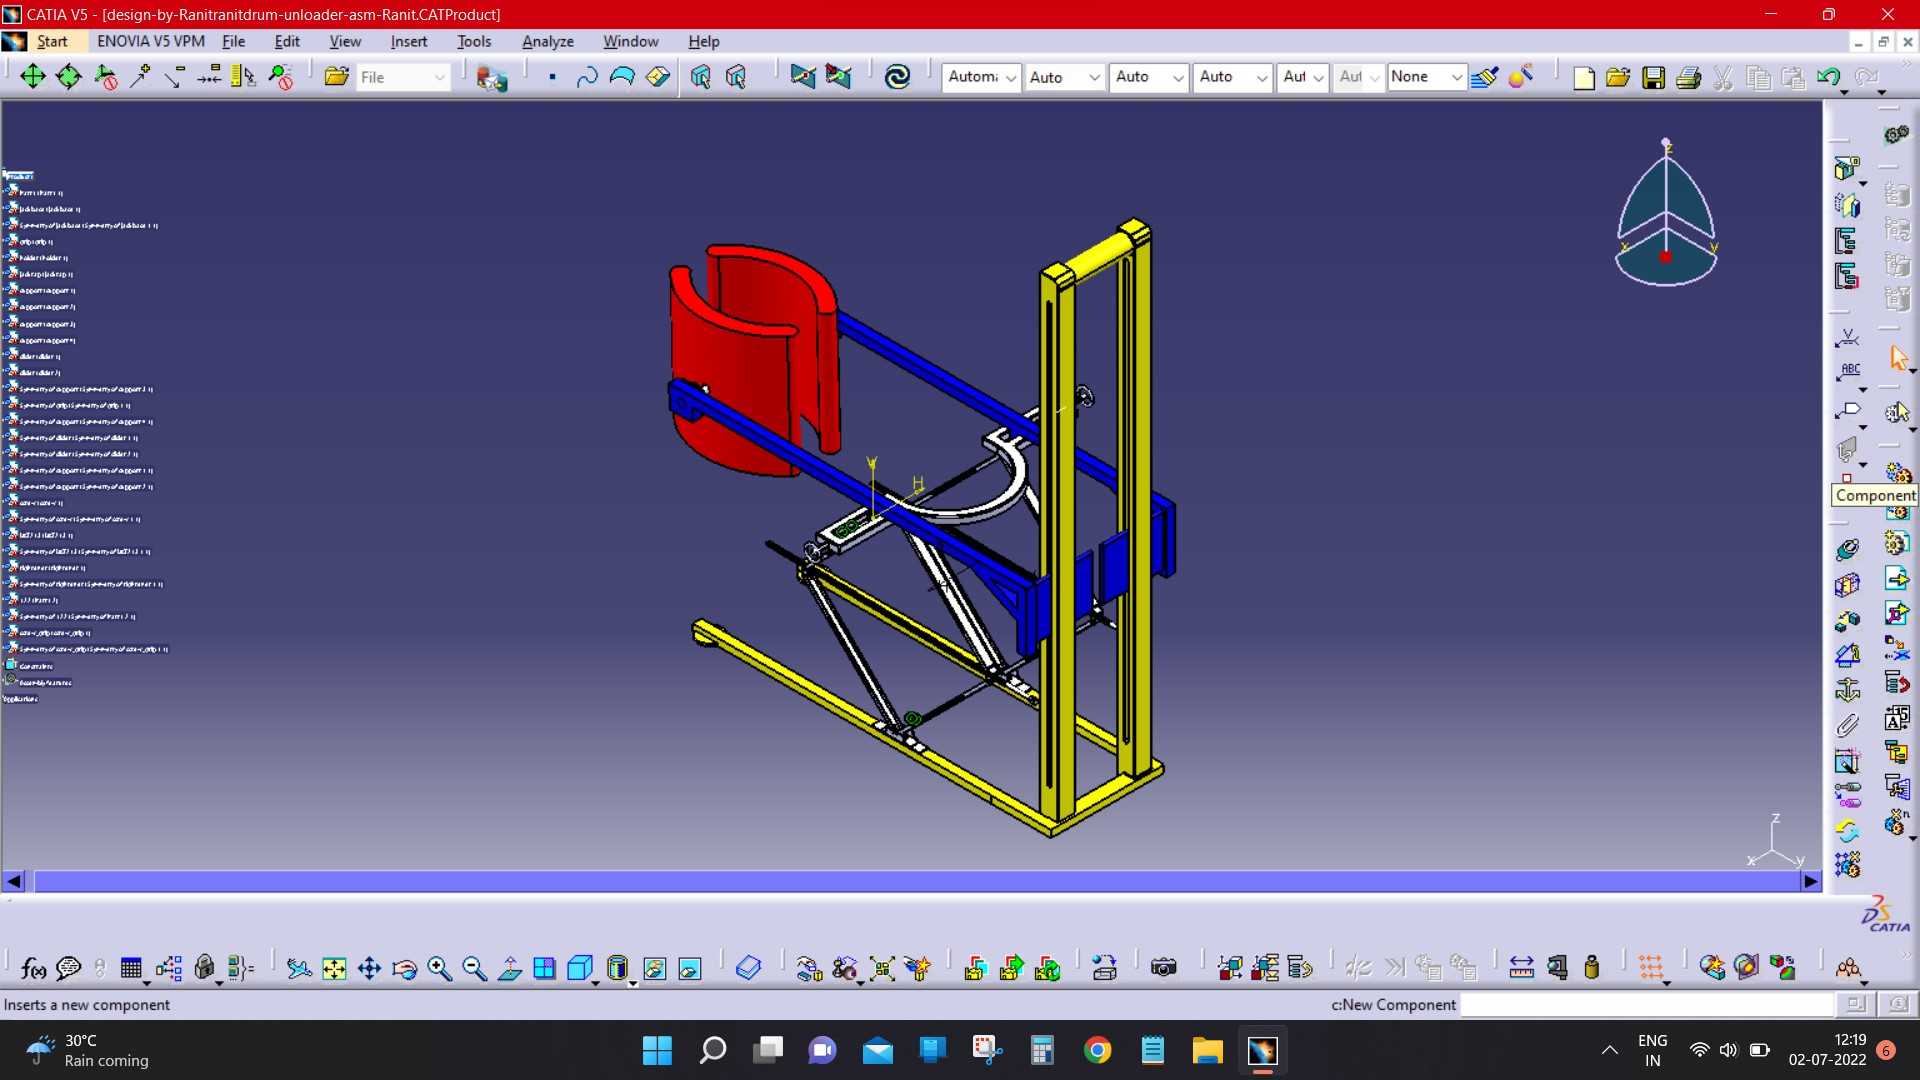Click the Fit All In icon

click(334, 968)
